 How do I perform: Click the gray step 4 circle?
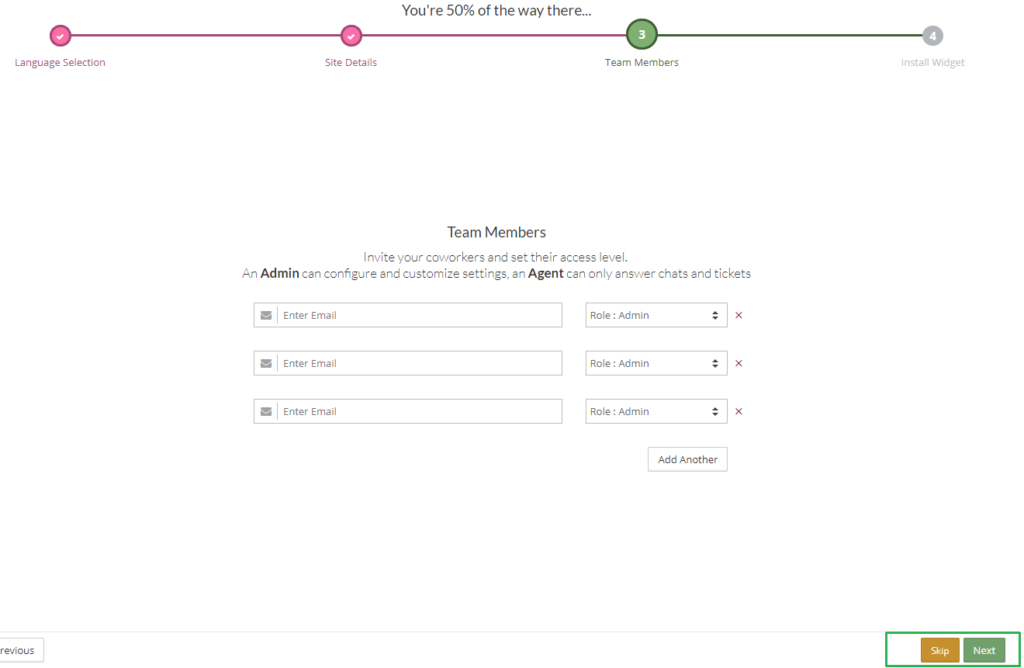(932, 35)
